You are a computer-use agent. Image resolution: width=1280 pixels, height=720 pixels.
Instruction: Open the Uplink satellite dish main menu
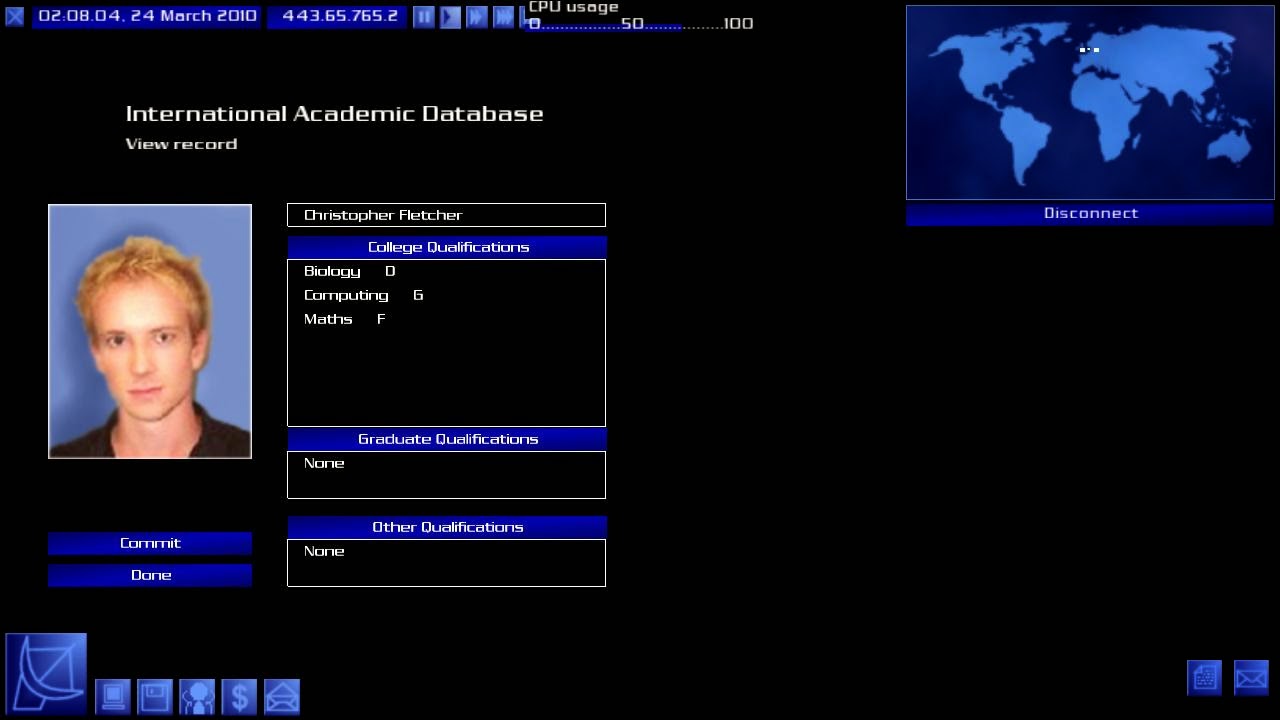pos(45,670)
